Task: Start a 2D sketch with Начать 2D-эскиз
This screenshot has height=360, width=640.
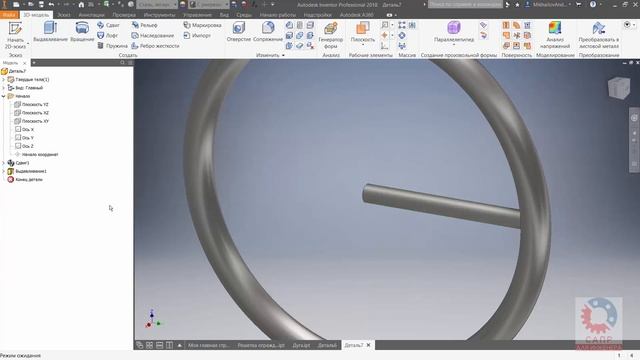Action: [x=15, y=36]
